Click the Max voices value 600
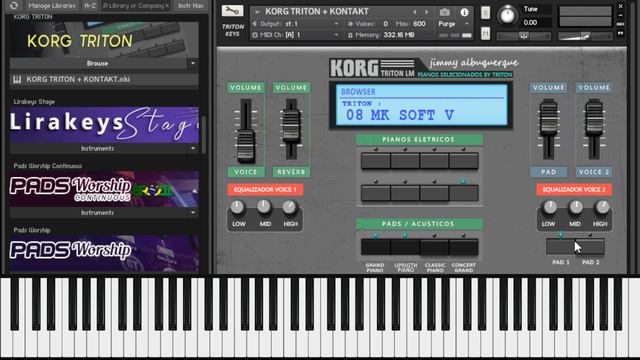 pyautogui.click(x=419, y=24)
